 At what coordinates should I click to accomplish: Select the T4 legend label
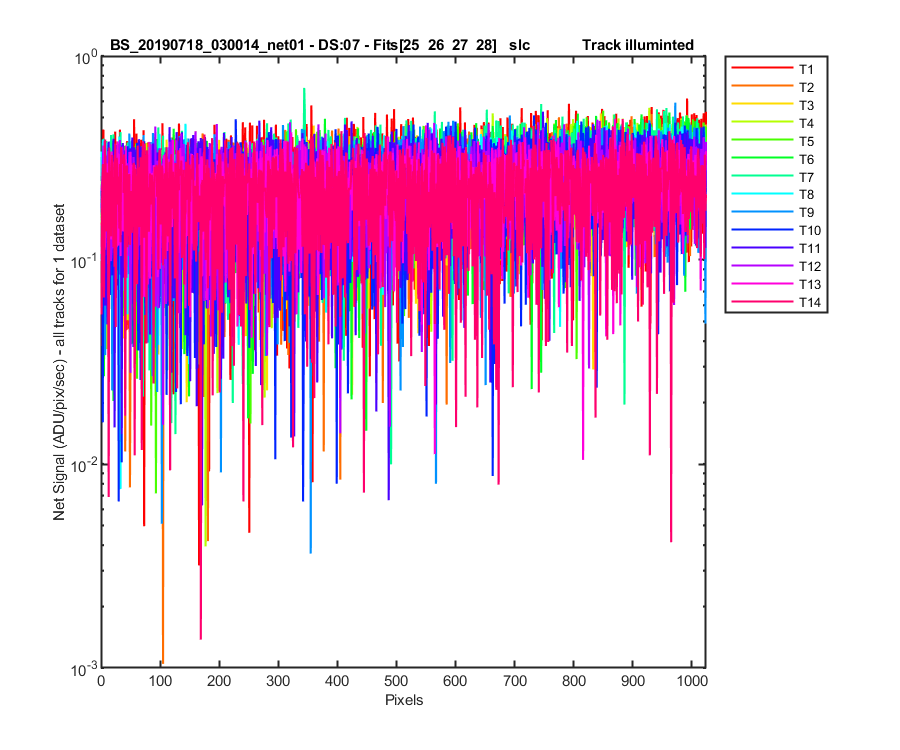click(x=806, y=123)
